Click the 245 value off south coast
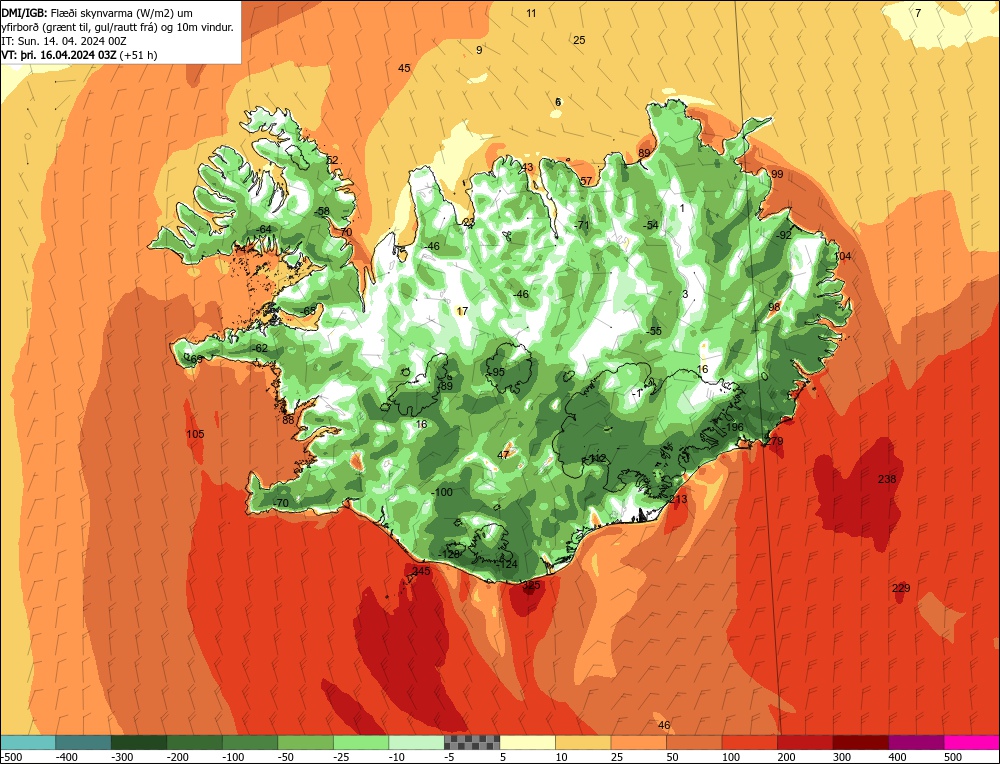Image resolution: width=1000 pixels, height=764 pixels. [x=422, y=571]
